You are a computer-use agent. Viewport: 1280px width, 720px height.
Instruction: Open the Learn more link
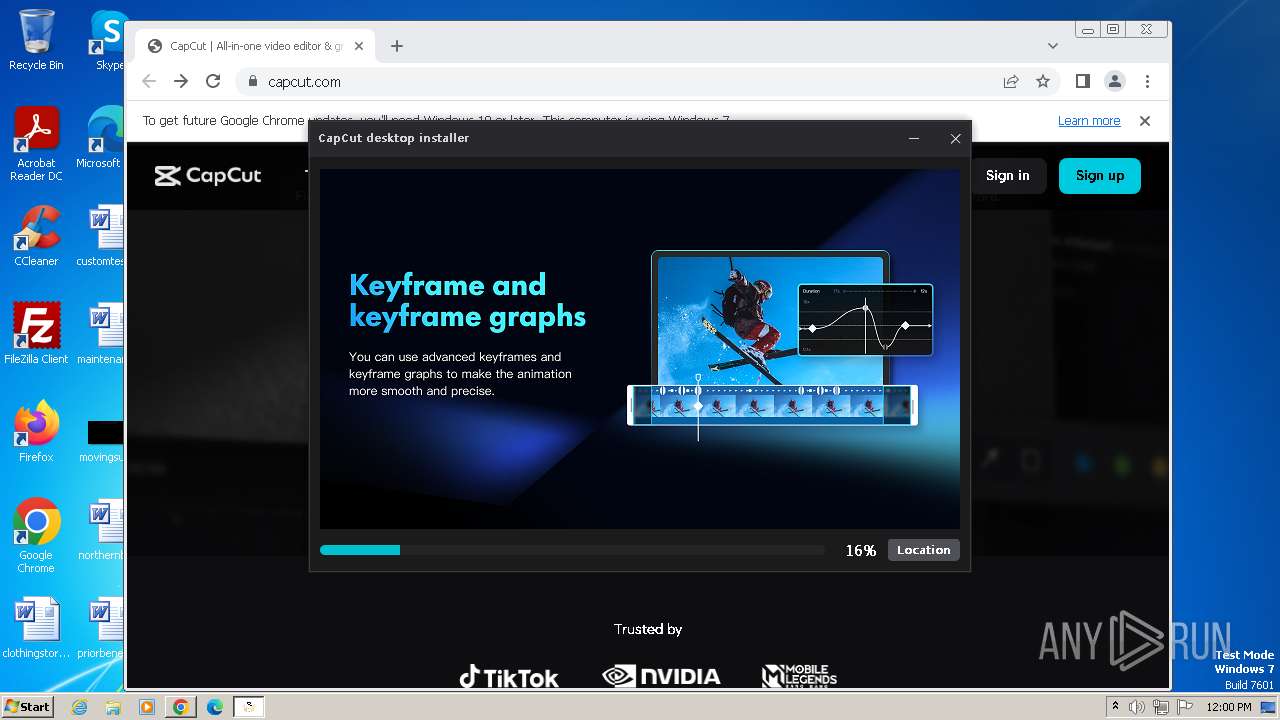point(1089,121)
